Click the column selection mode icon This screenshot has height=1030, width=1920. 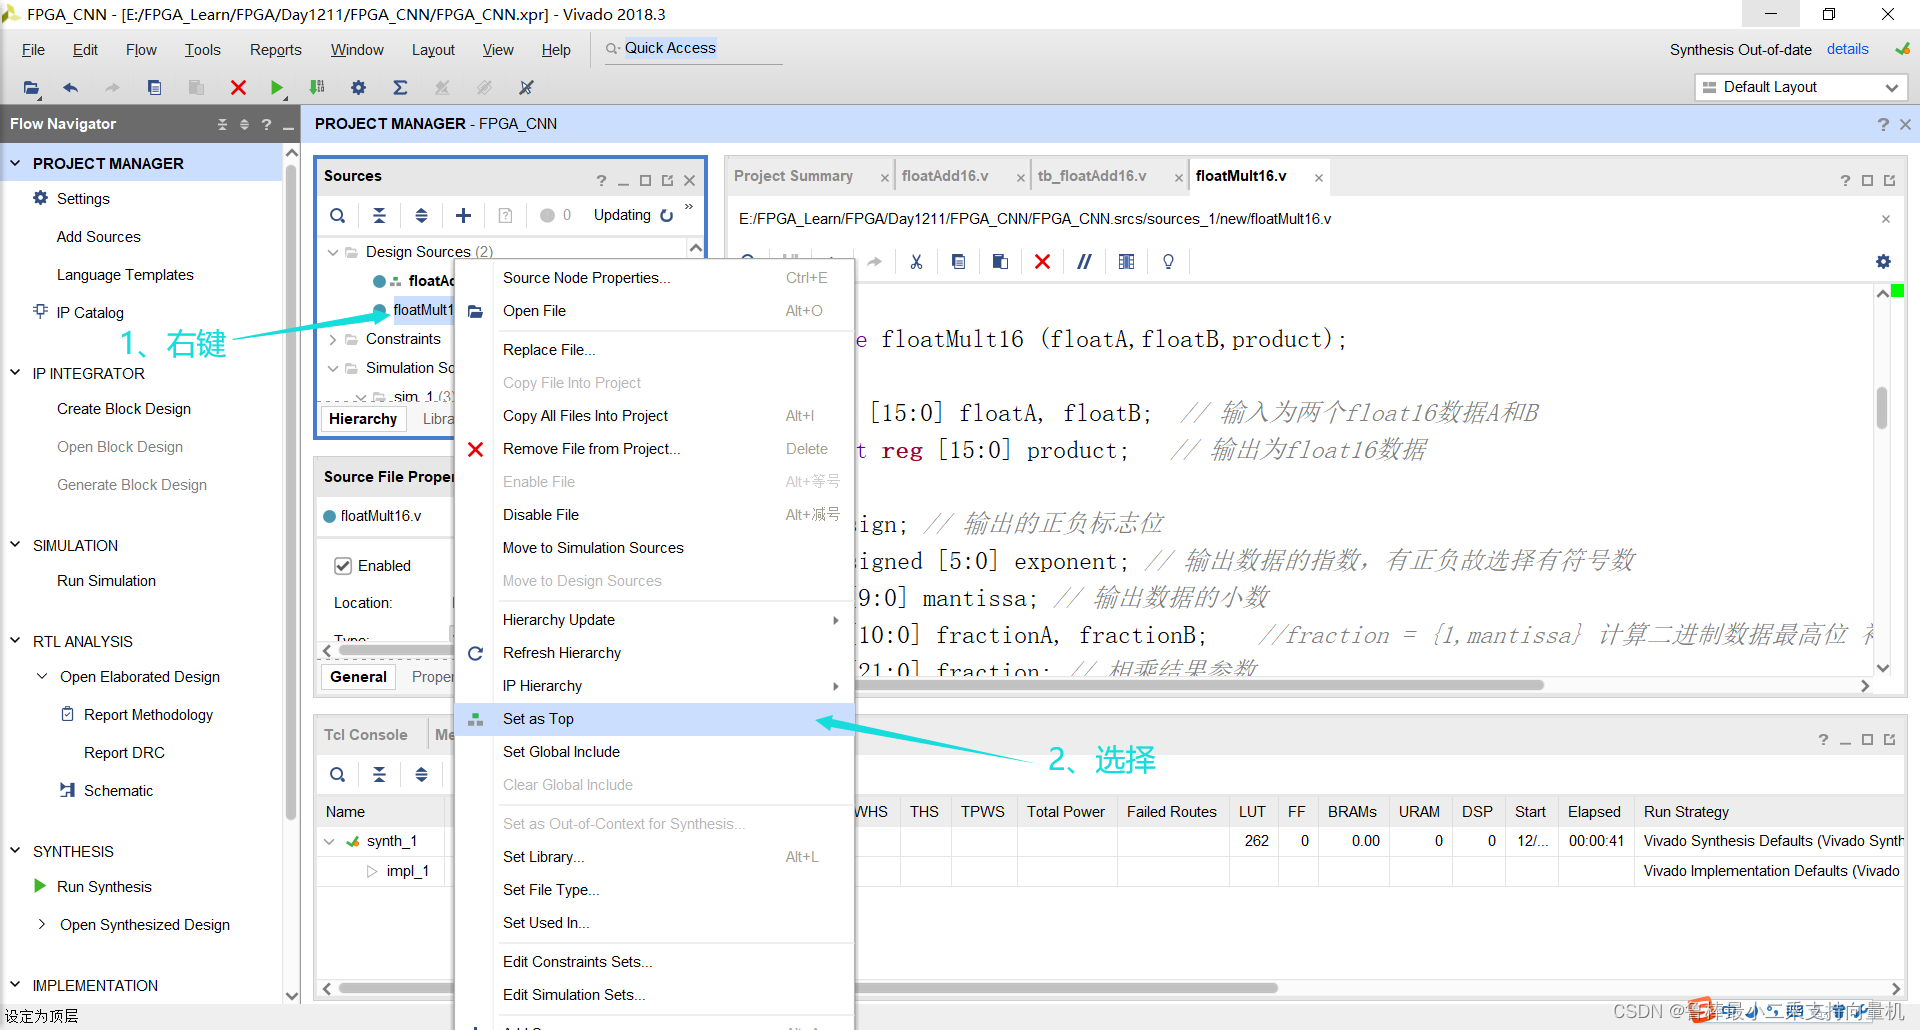[x=1126, y=261]
